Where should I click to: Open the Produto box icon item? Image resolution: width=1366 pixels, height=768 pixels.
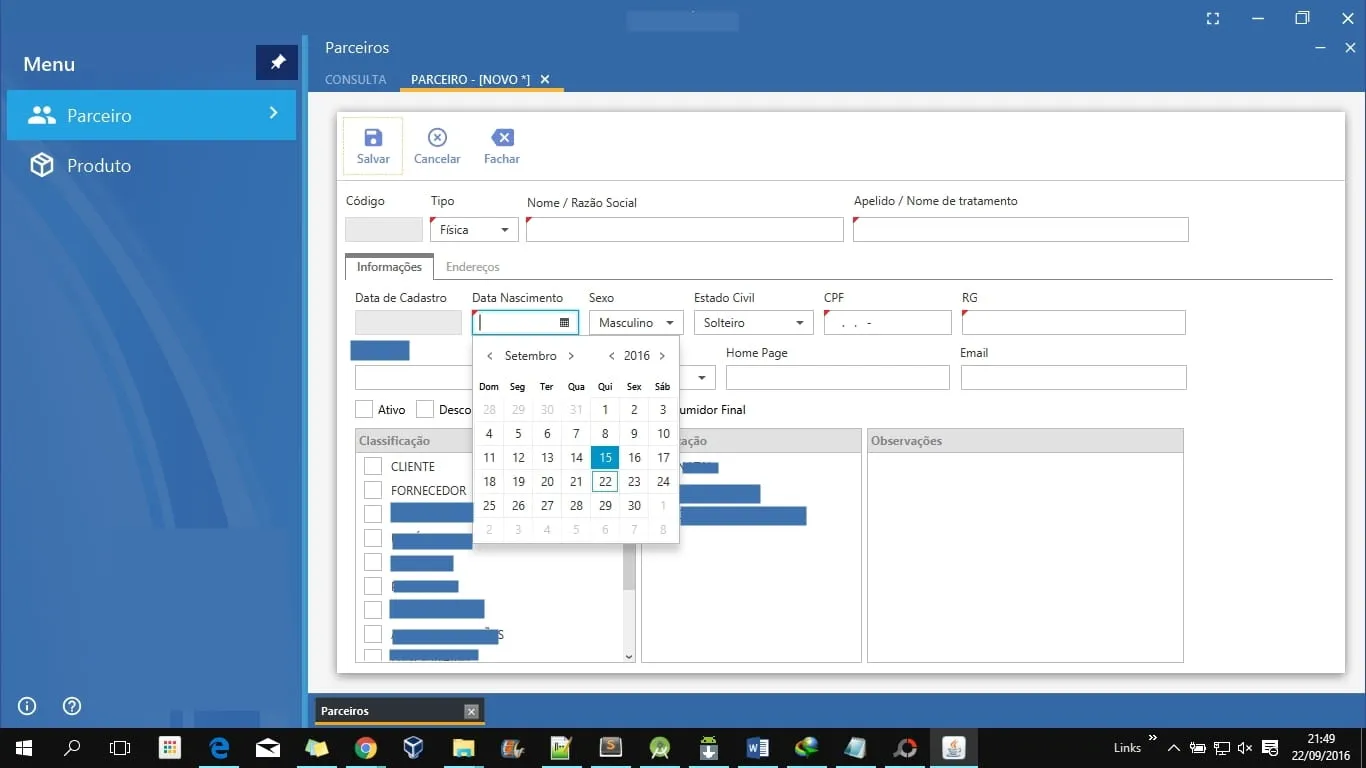pos(42,166)
